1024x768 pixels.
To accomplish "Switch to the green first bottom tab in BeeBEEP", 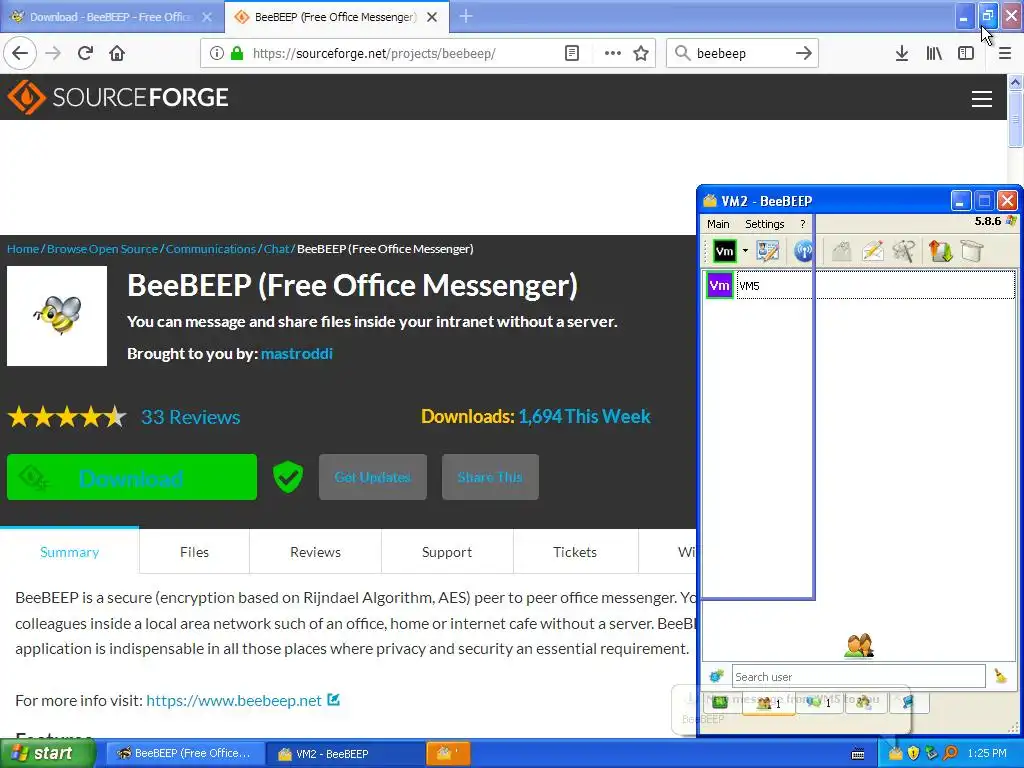I will [x=720, y=703].
